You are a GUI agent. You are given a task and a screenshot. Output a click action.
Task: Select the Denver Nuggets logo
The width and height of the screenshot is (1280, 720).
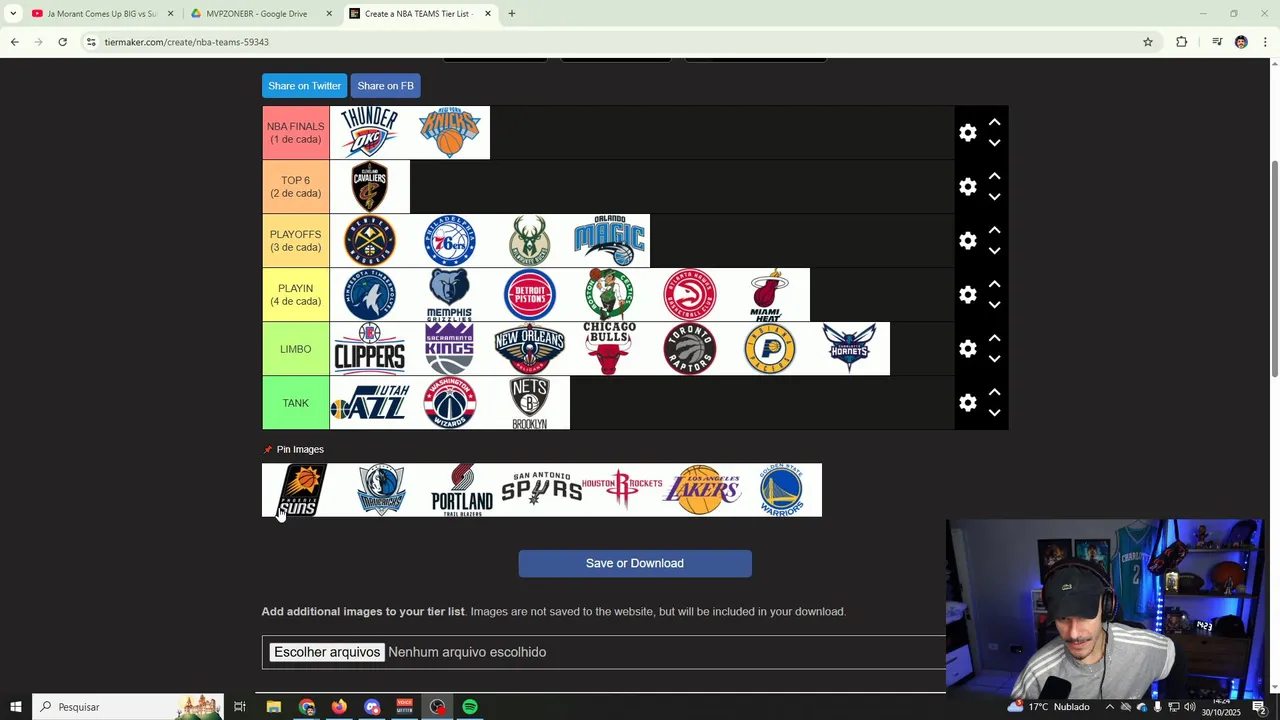369,241
